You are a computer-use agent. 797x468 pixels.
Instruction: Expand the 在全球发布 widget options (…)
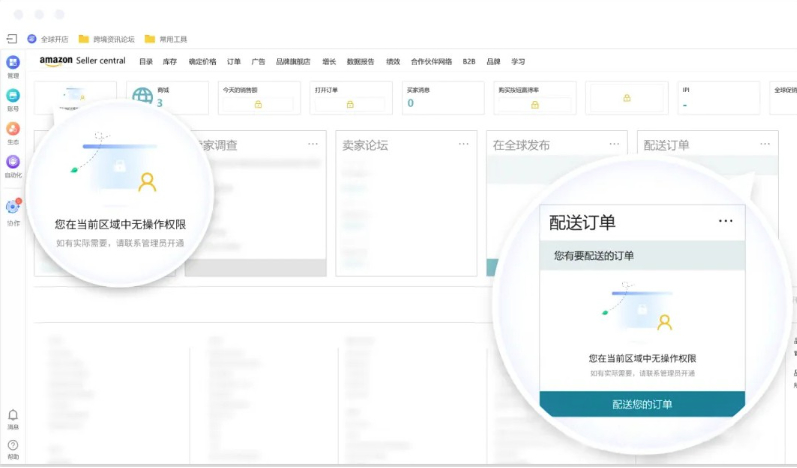coord(615,144)
